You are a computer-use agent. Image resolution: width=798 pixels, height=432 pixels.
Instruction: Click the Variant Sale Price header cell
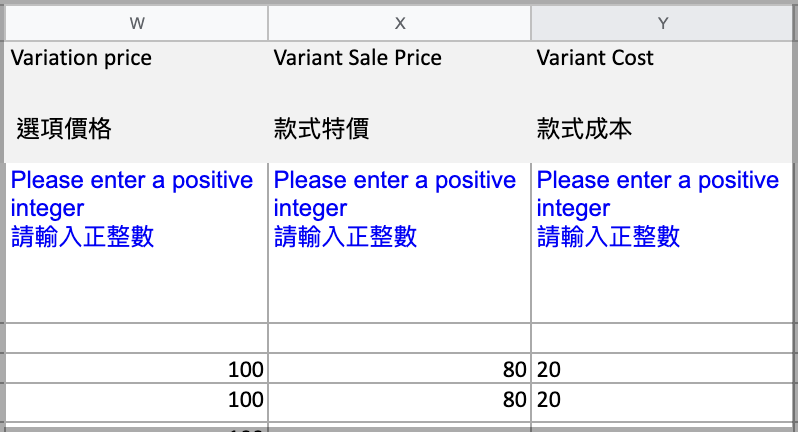400,102
